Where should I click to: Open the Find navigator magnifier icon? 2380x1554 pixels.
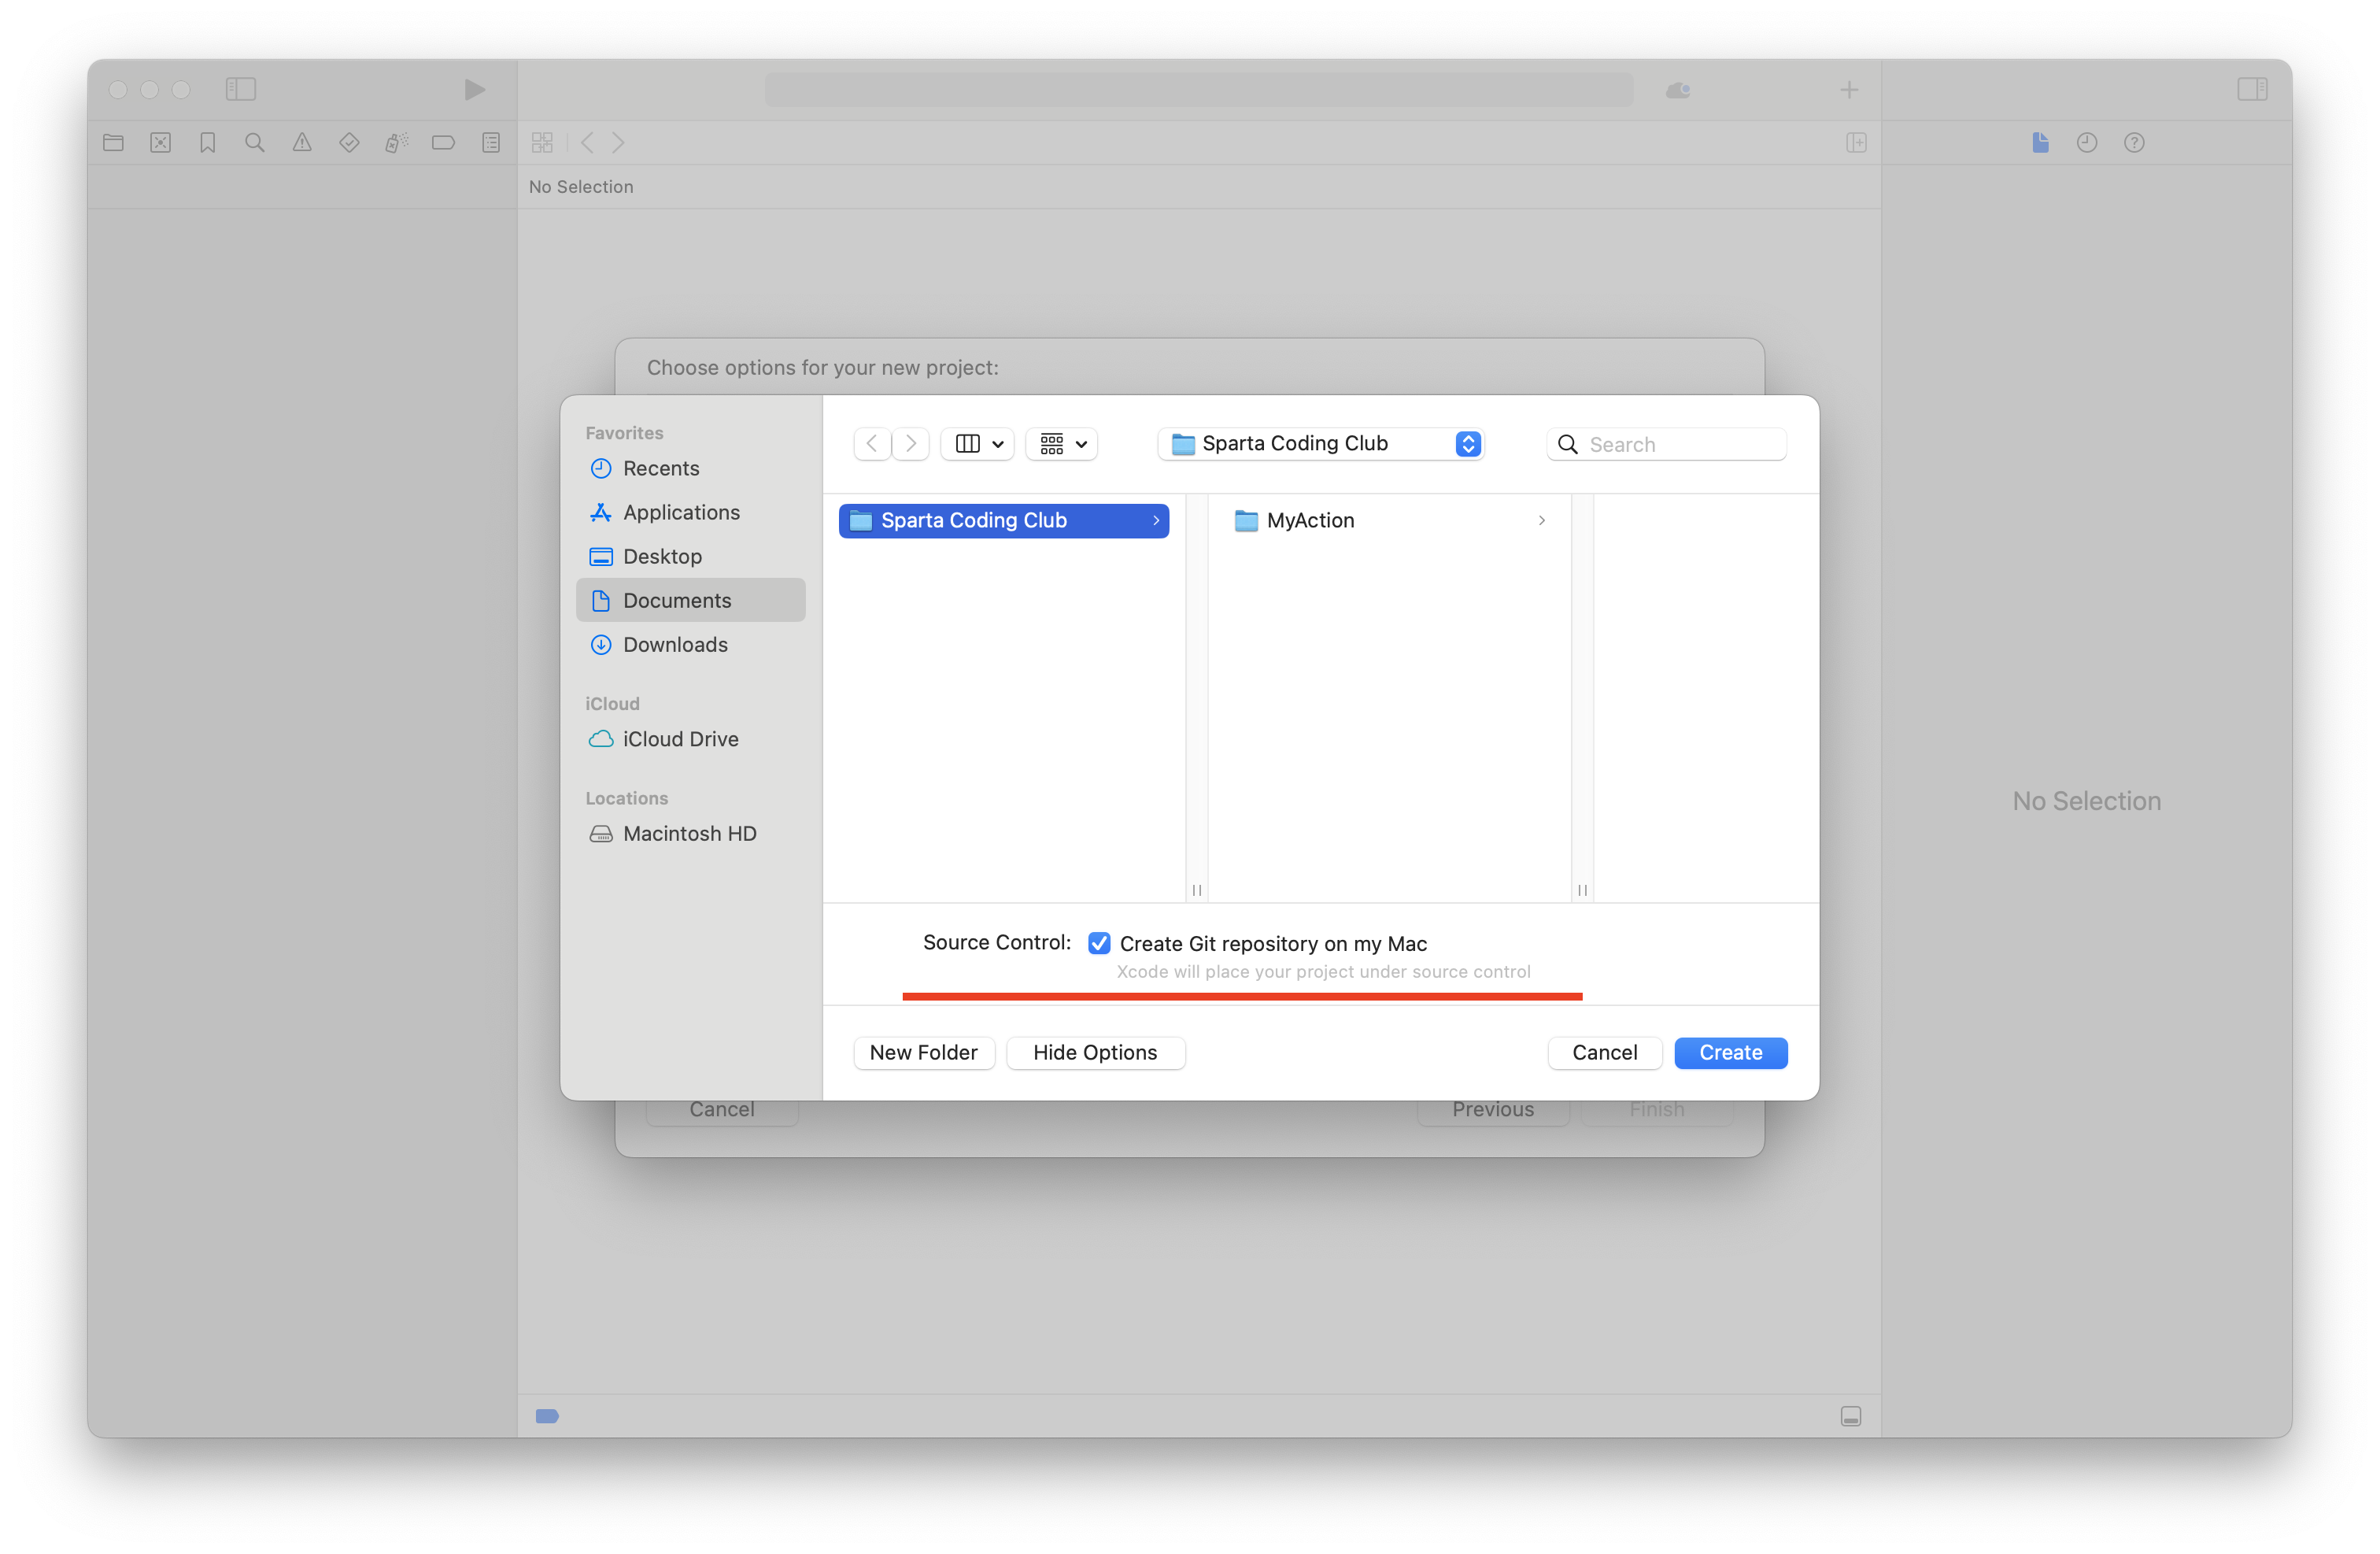(x=255, y=143)
